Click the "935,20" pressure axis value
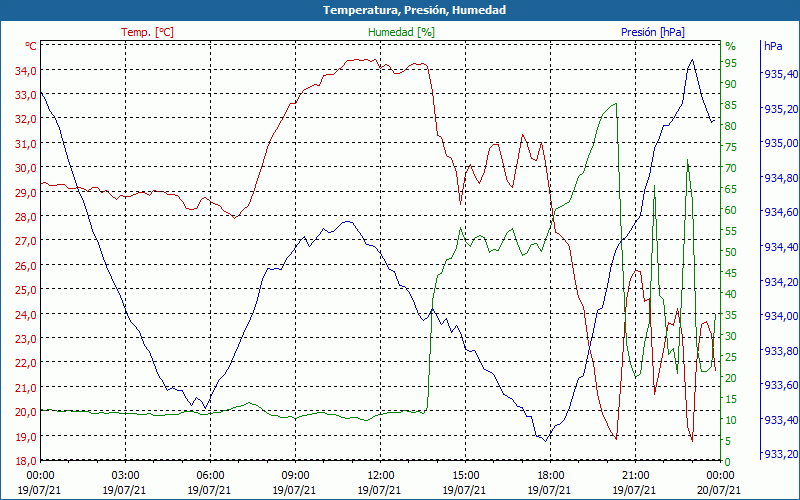800x500 pixels. tap(781, 109)
